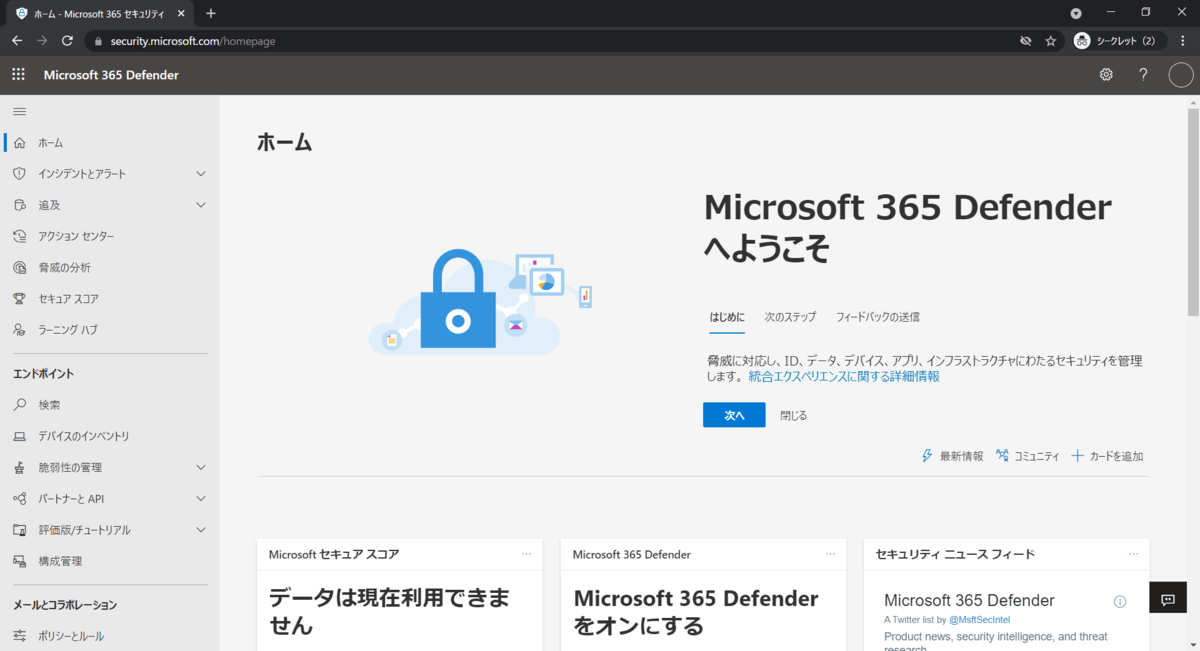Click the plus icon for カードを追加
This screenshot has width=1200, height=651.
point(1077,456)
